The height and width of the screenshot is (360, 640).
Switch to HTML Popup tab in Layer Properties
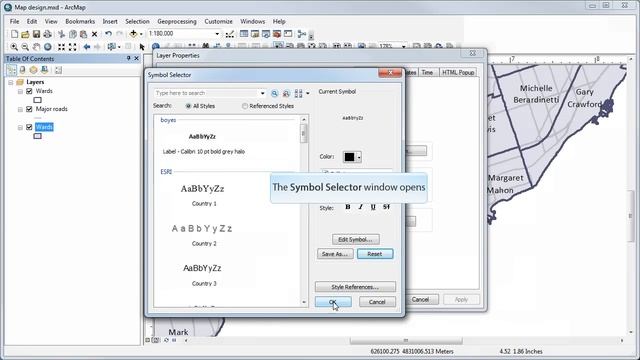pyautogui.click(x=458, y=72)
